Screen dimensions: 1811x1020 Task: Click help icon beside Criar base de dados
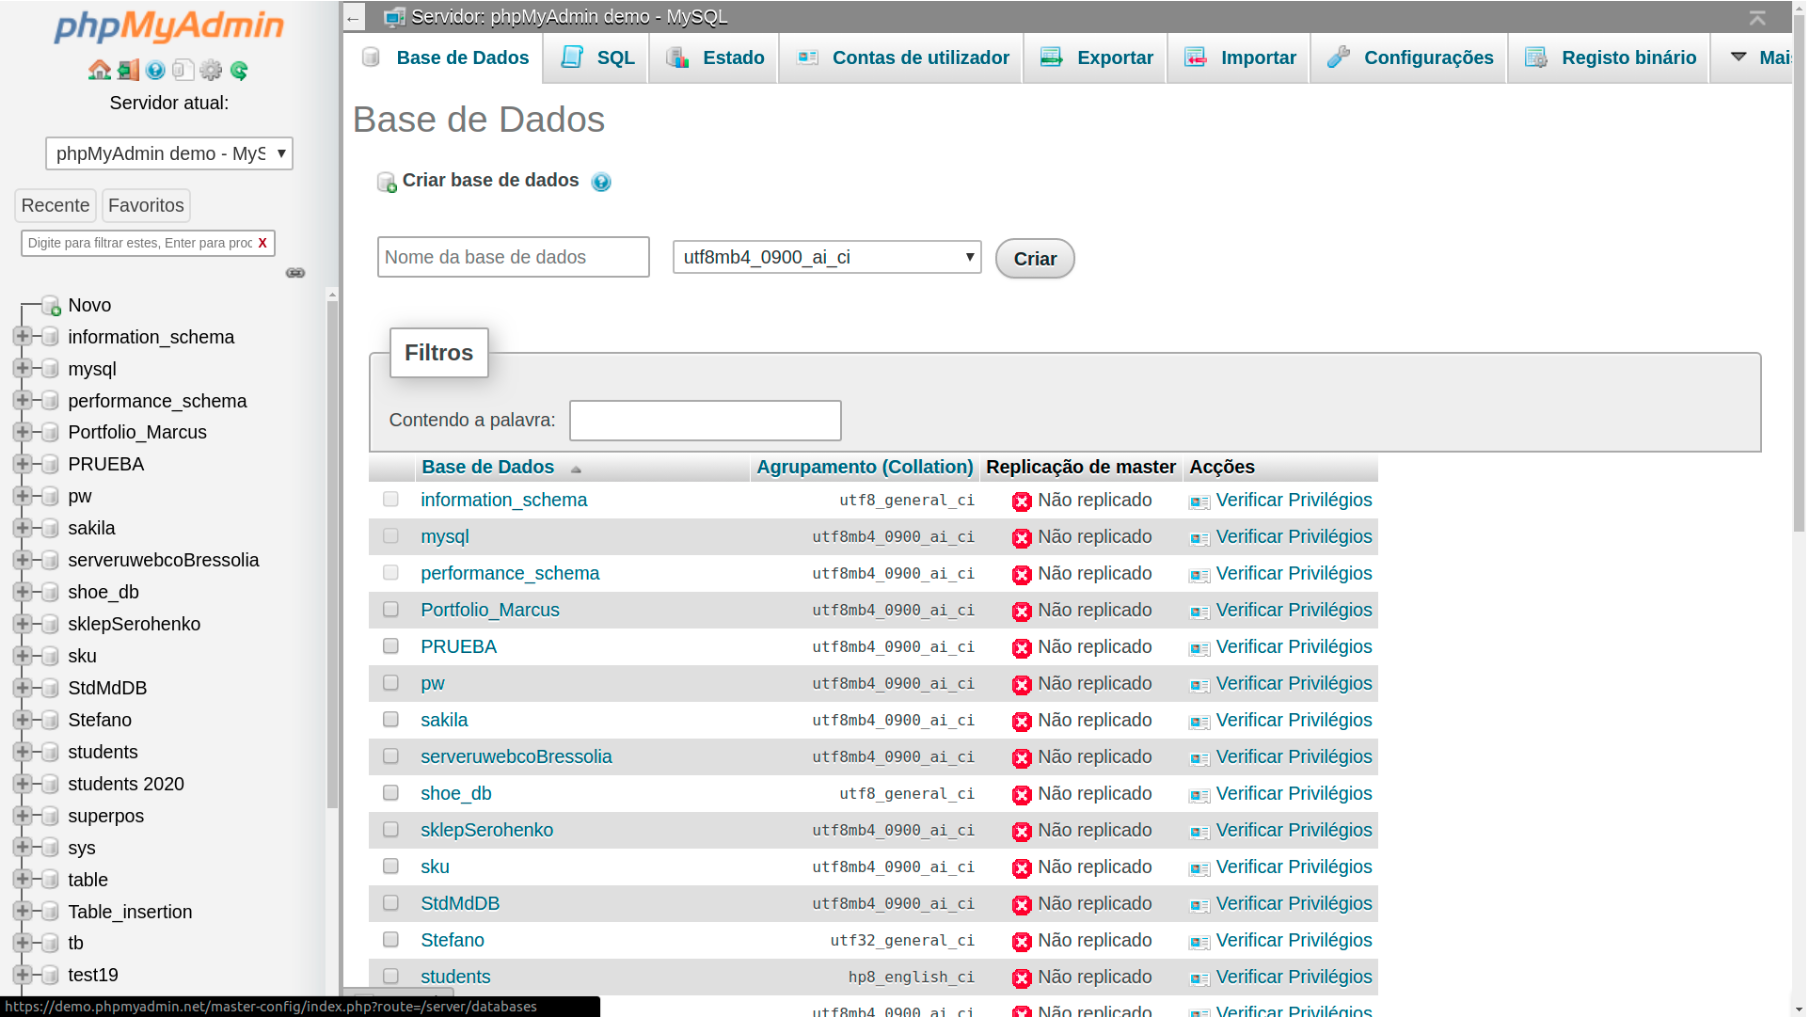point(601,182)
